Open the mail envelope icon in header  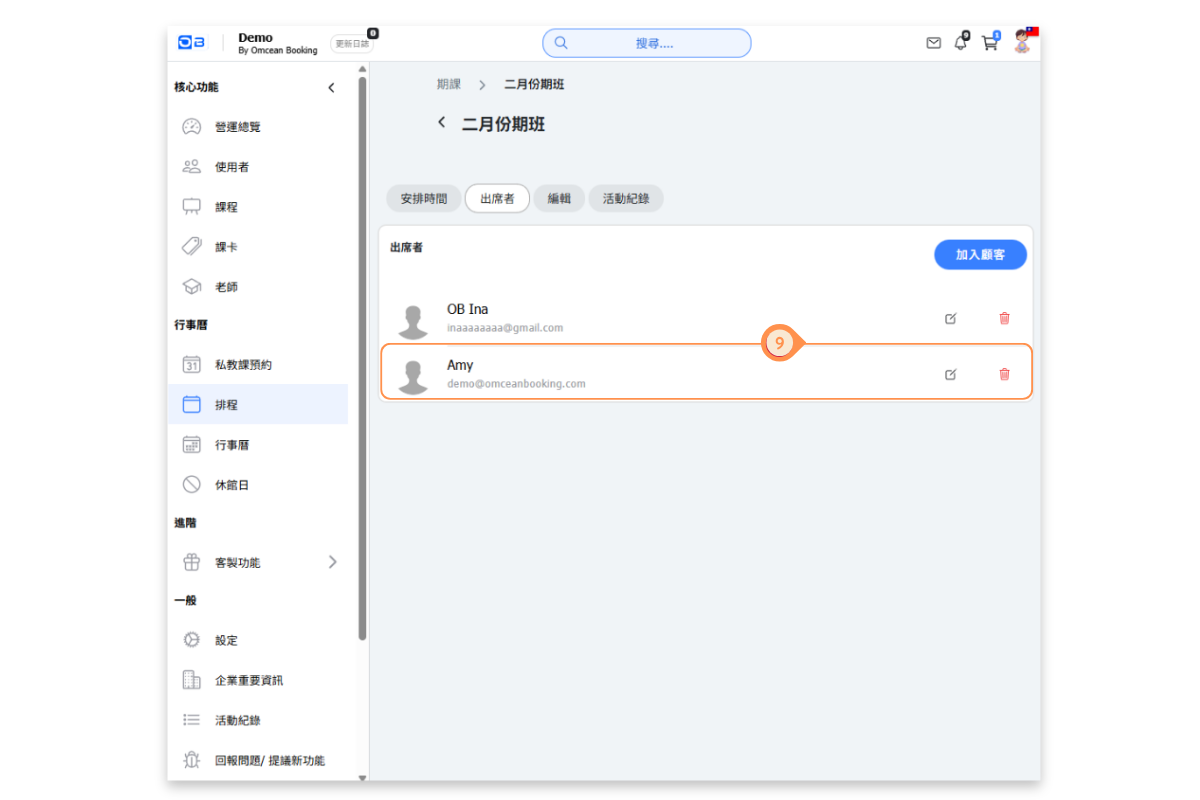click(x=933, y=43)
